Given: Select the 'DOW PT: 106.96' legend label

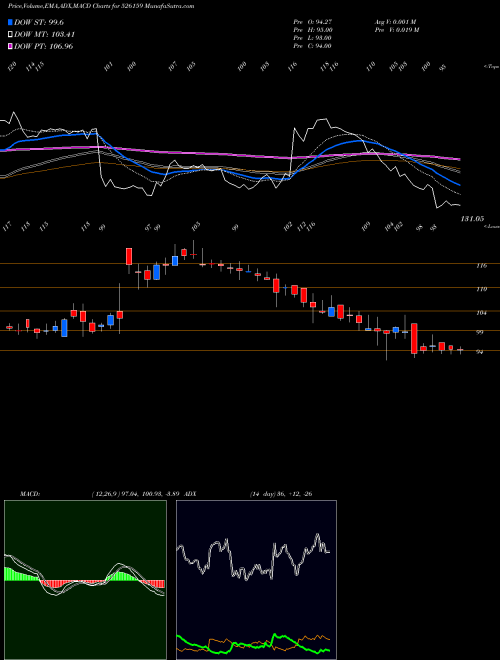Looking at the screenshot, I should (x=44, y=46).
